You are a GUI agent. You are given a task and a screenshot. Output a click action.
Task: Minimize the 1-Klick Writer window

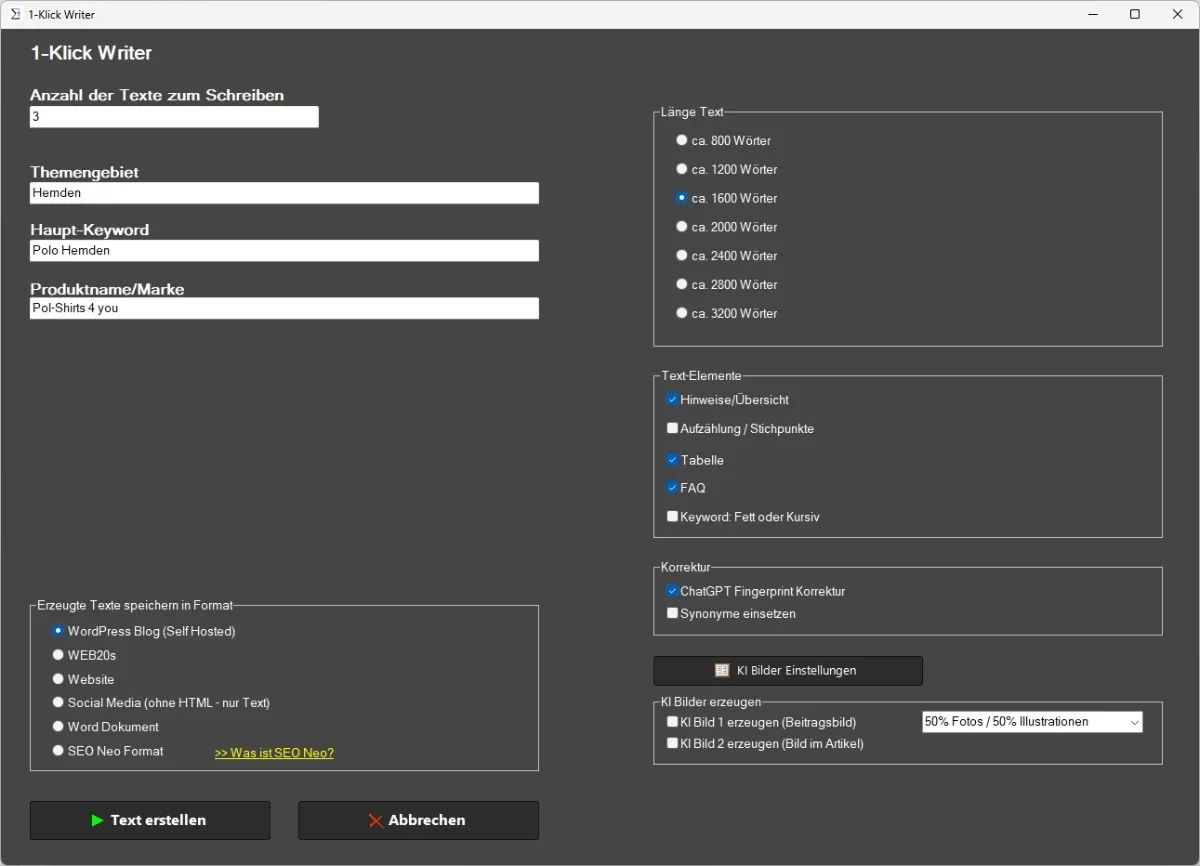pos(1092,14)
